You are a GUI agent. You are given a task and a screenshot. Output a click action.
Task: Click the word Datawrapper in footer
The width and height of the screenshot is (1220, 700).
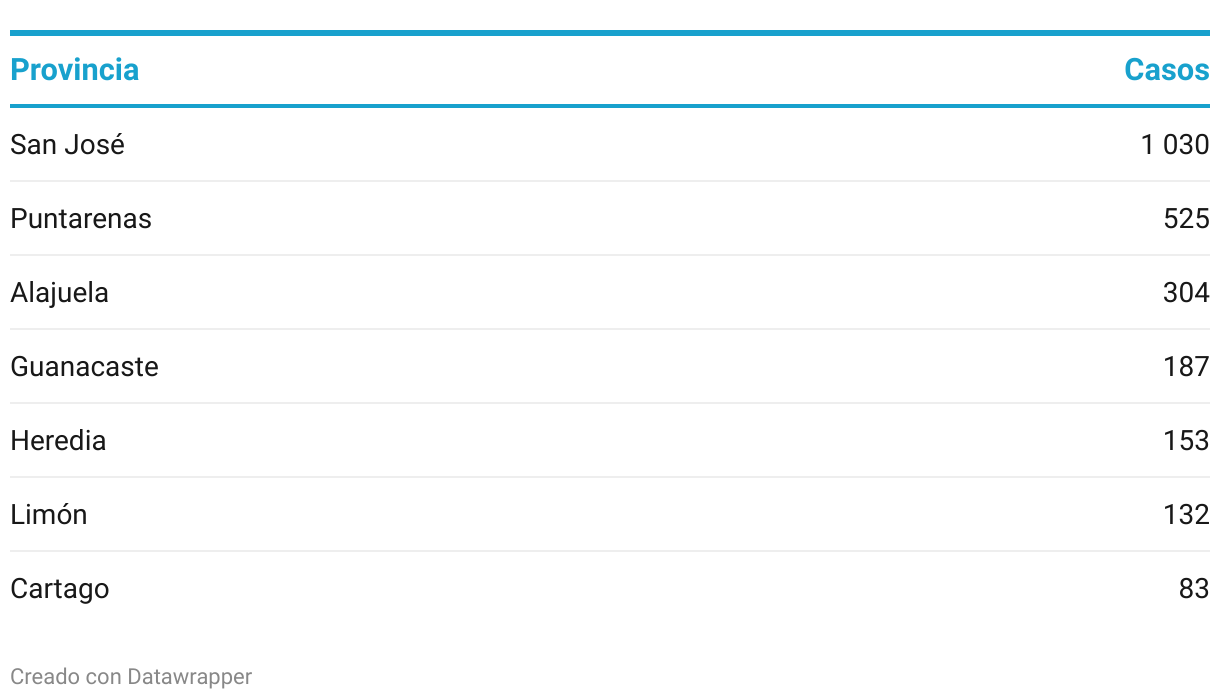(190, 677)
